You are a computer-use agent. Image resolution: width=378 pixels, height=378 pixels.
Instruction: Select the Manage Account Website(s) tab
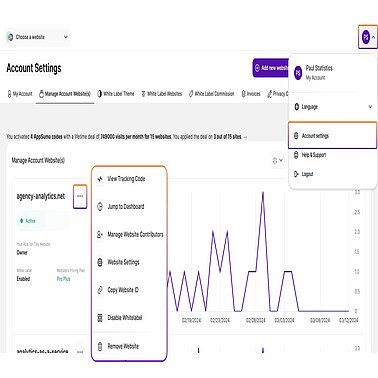coord(65,94)
